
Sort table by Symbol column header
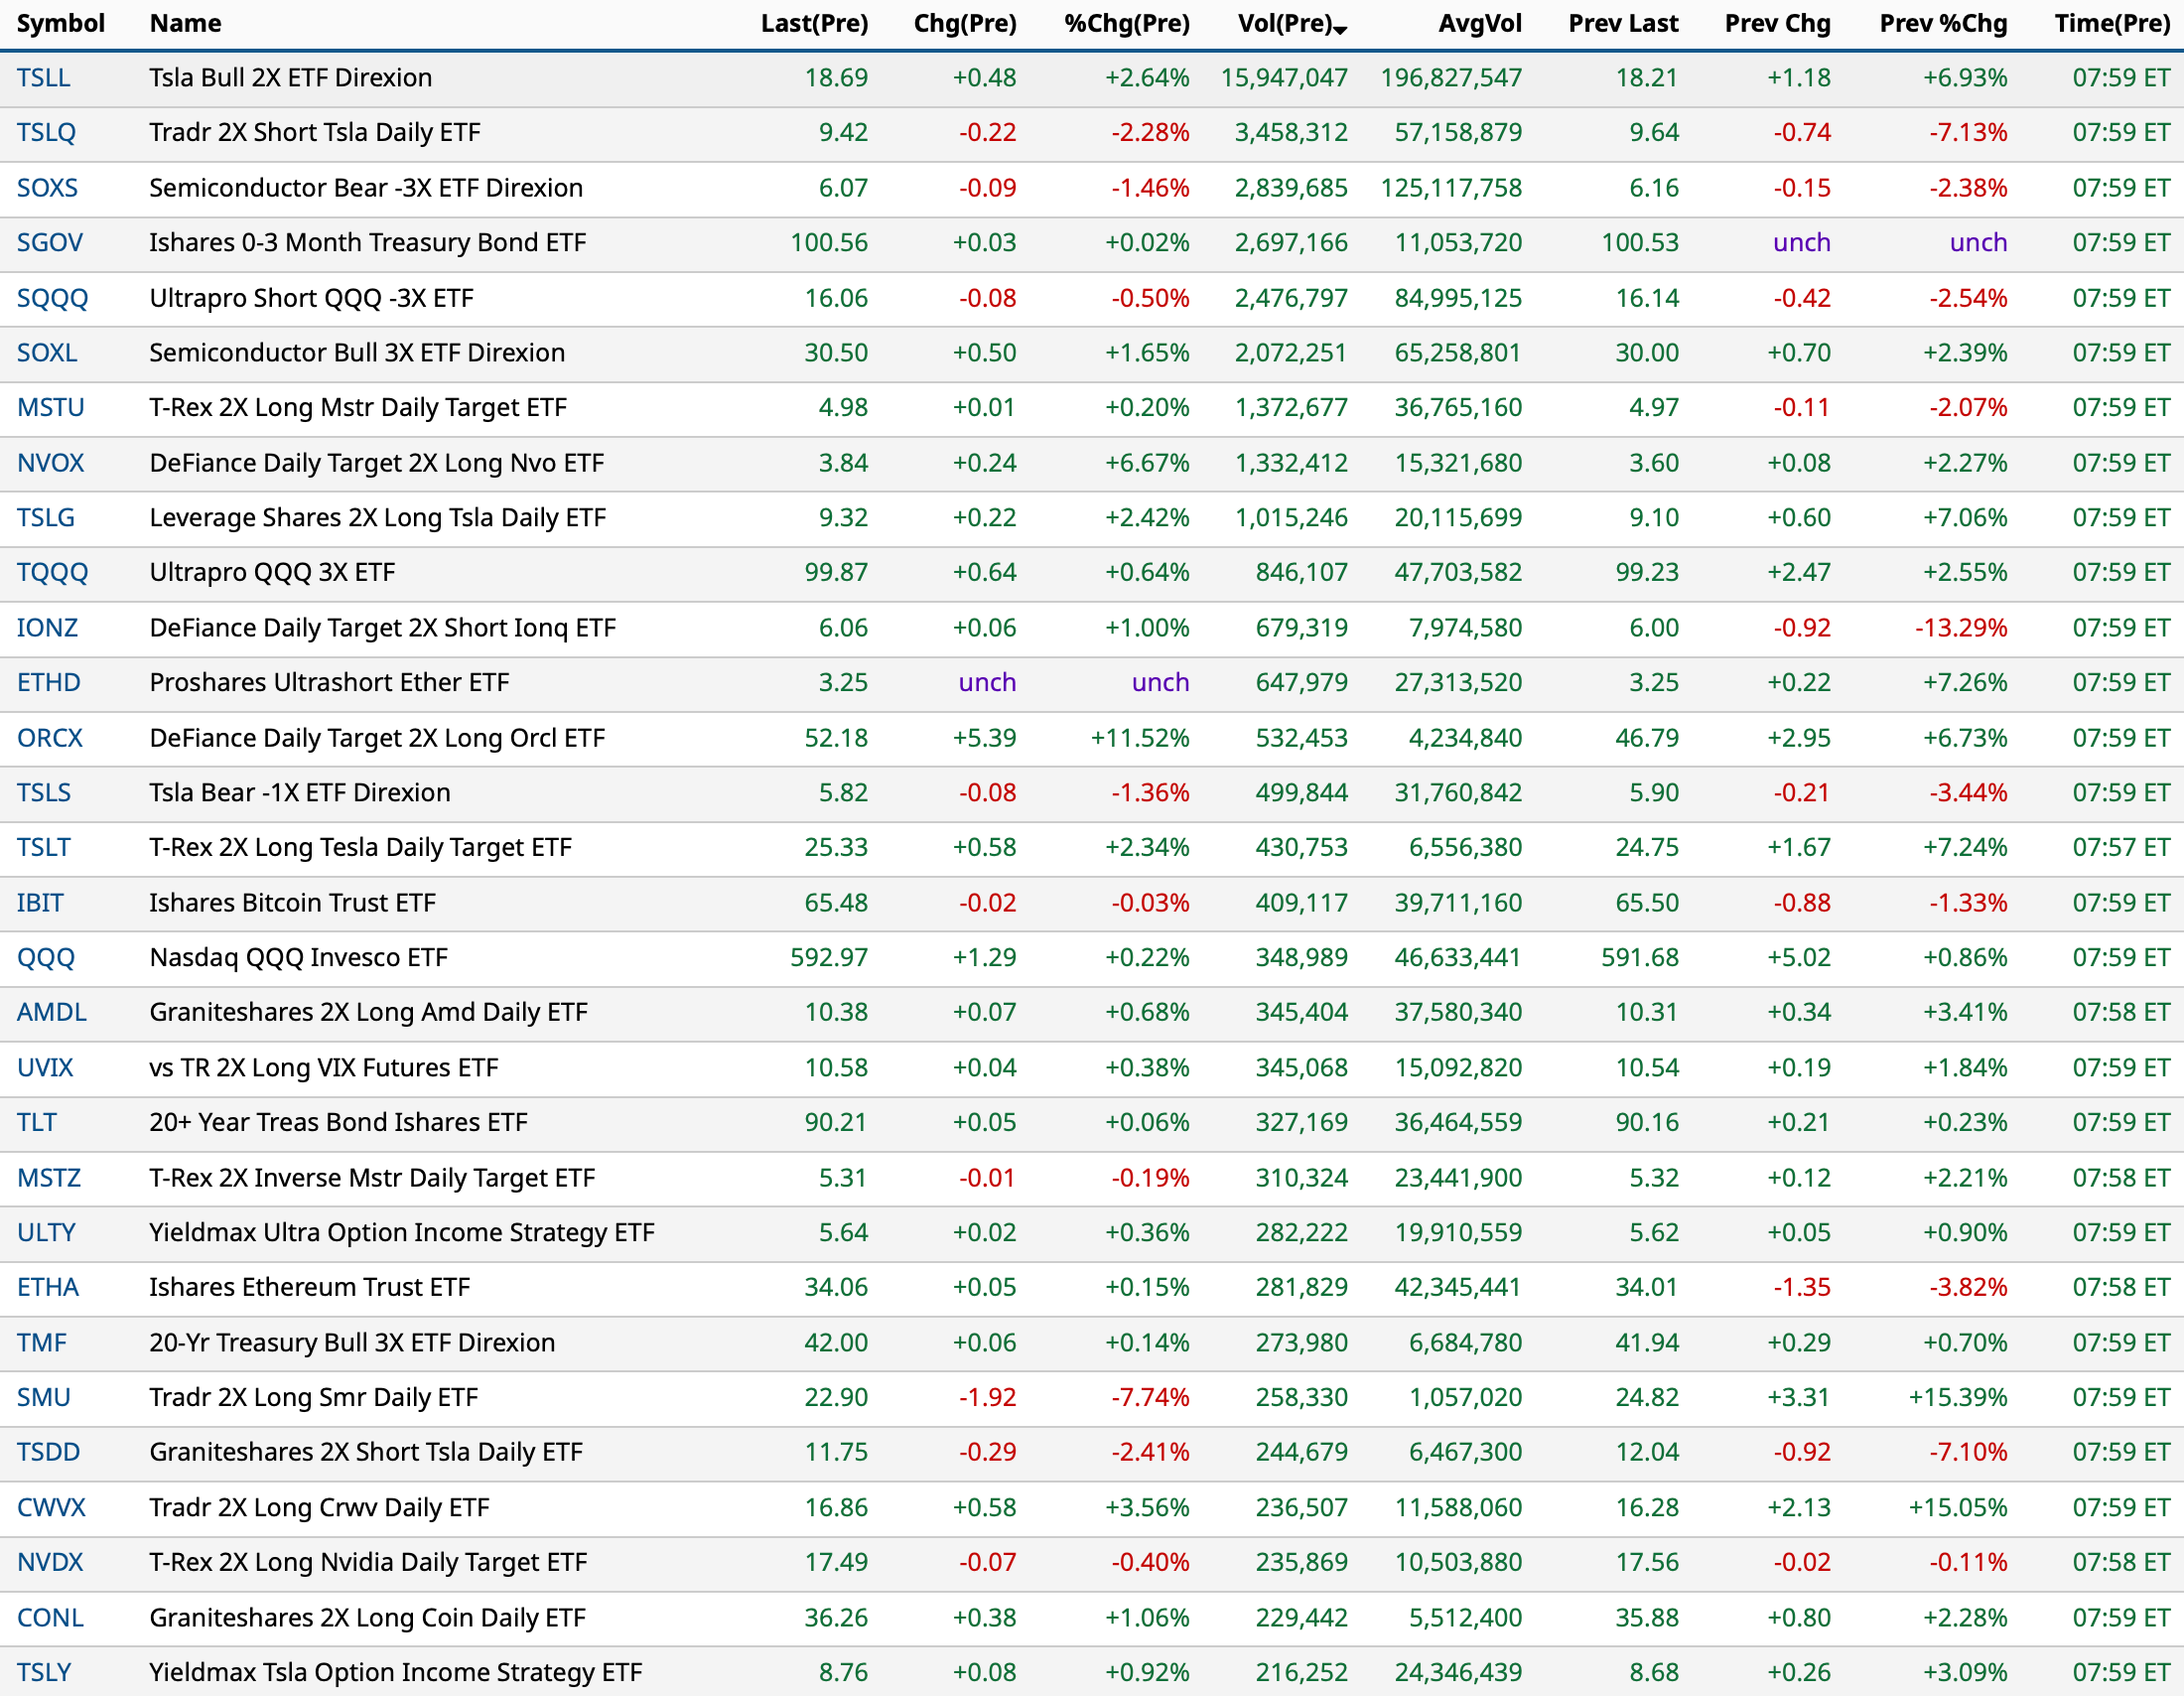60,23
